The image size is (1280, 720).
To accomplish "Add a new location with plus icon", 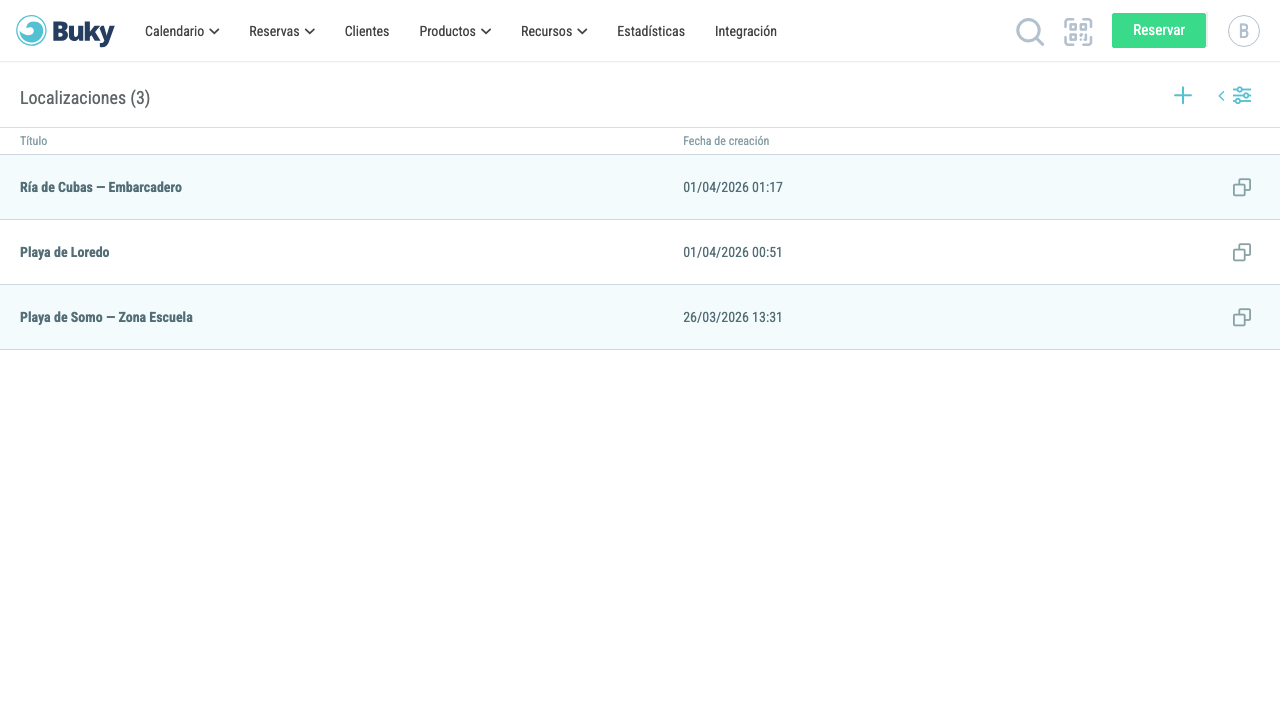I will (1183, 95).
